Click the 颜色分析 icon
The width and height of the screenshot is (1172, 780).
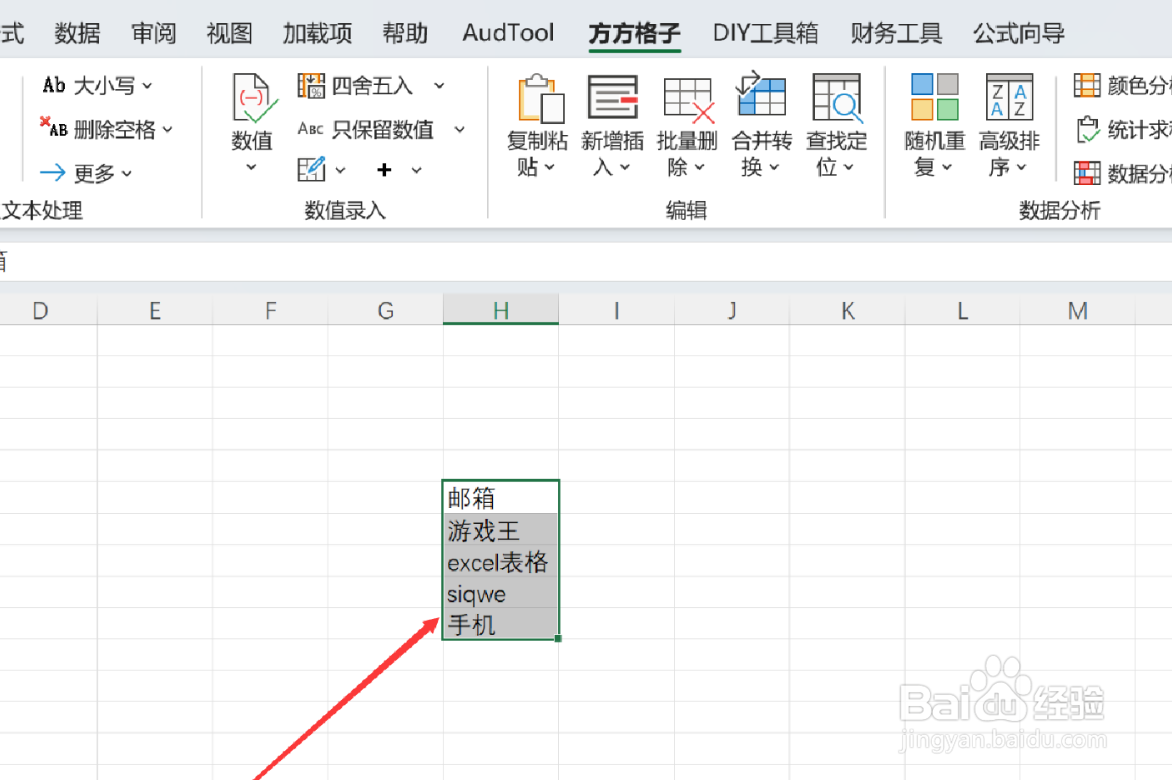1087,86
